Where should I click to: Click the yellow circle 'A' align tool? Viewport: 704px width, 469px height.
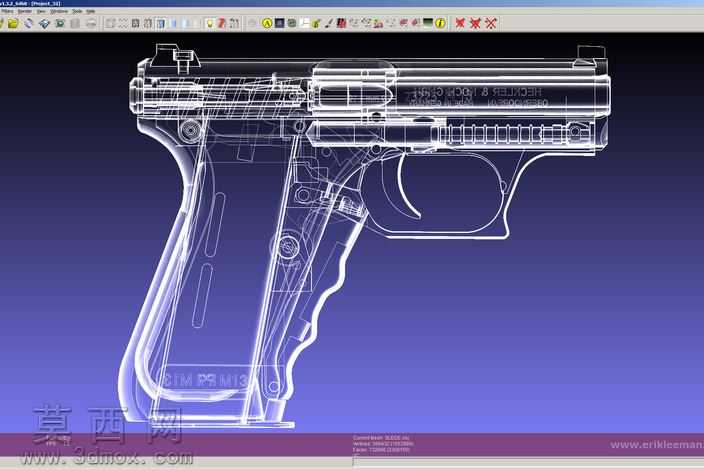[267, 23]
